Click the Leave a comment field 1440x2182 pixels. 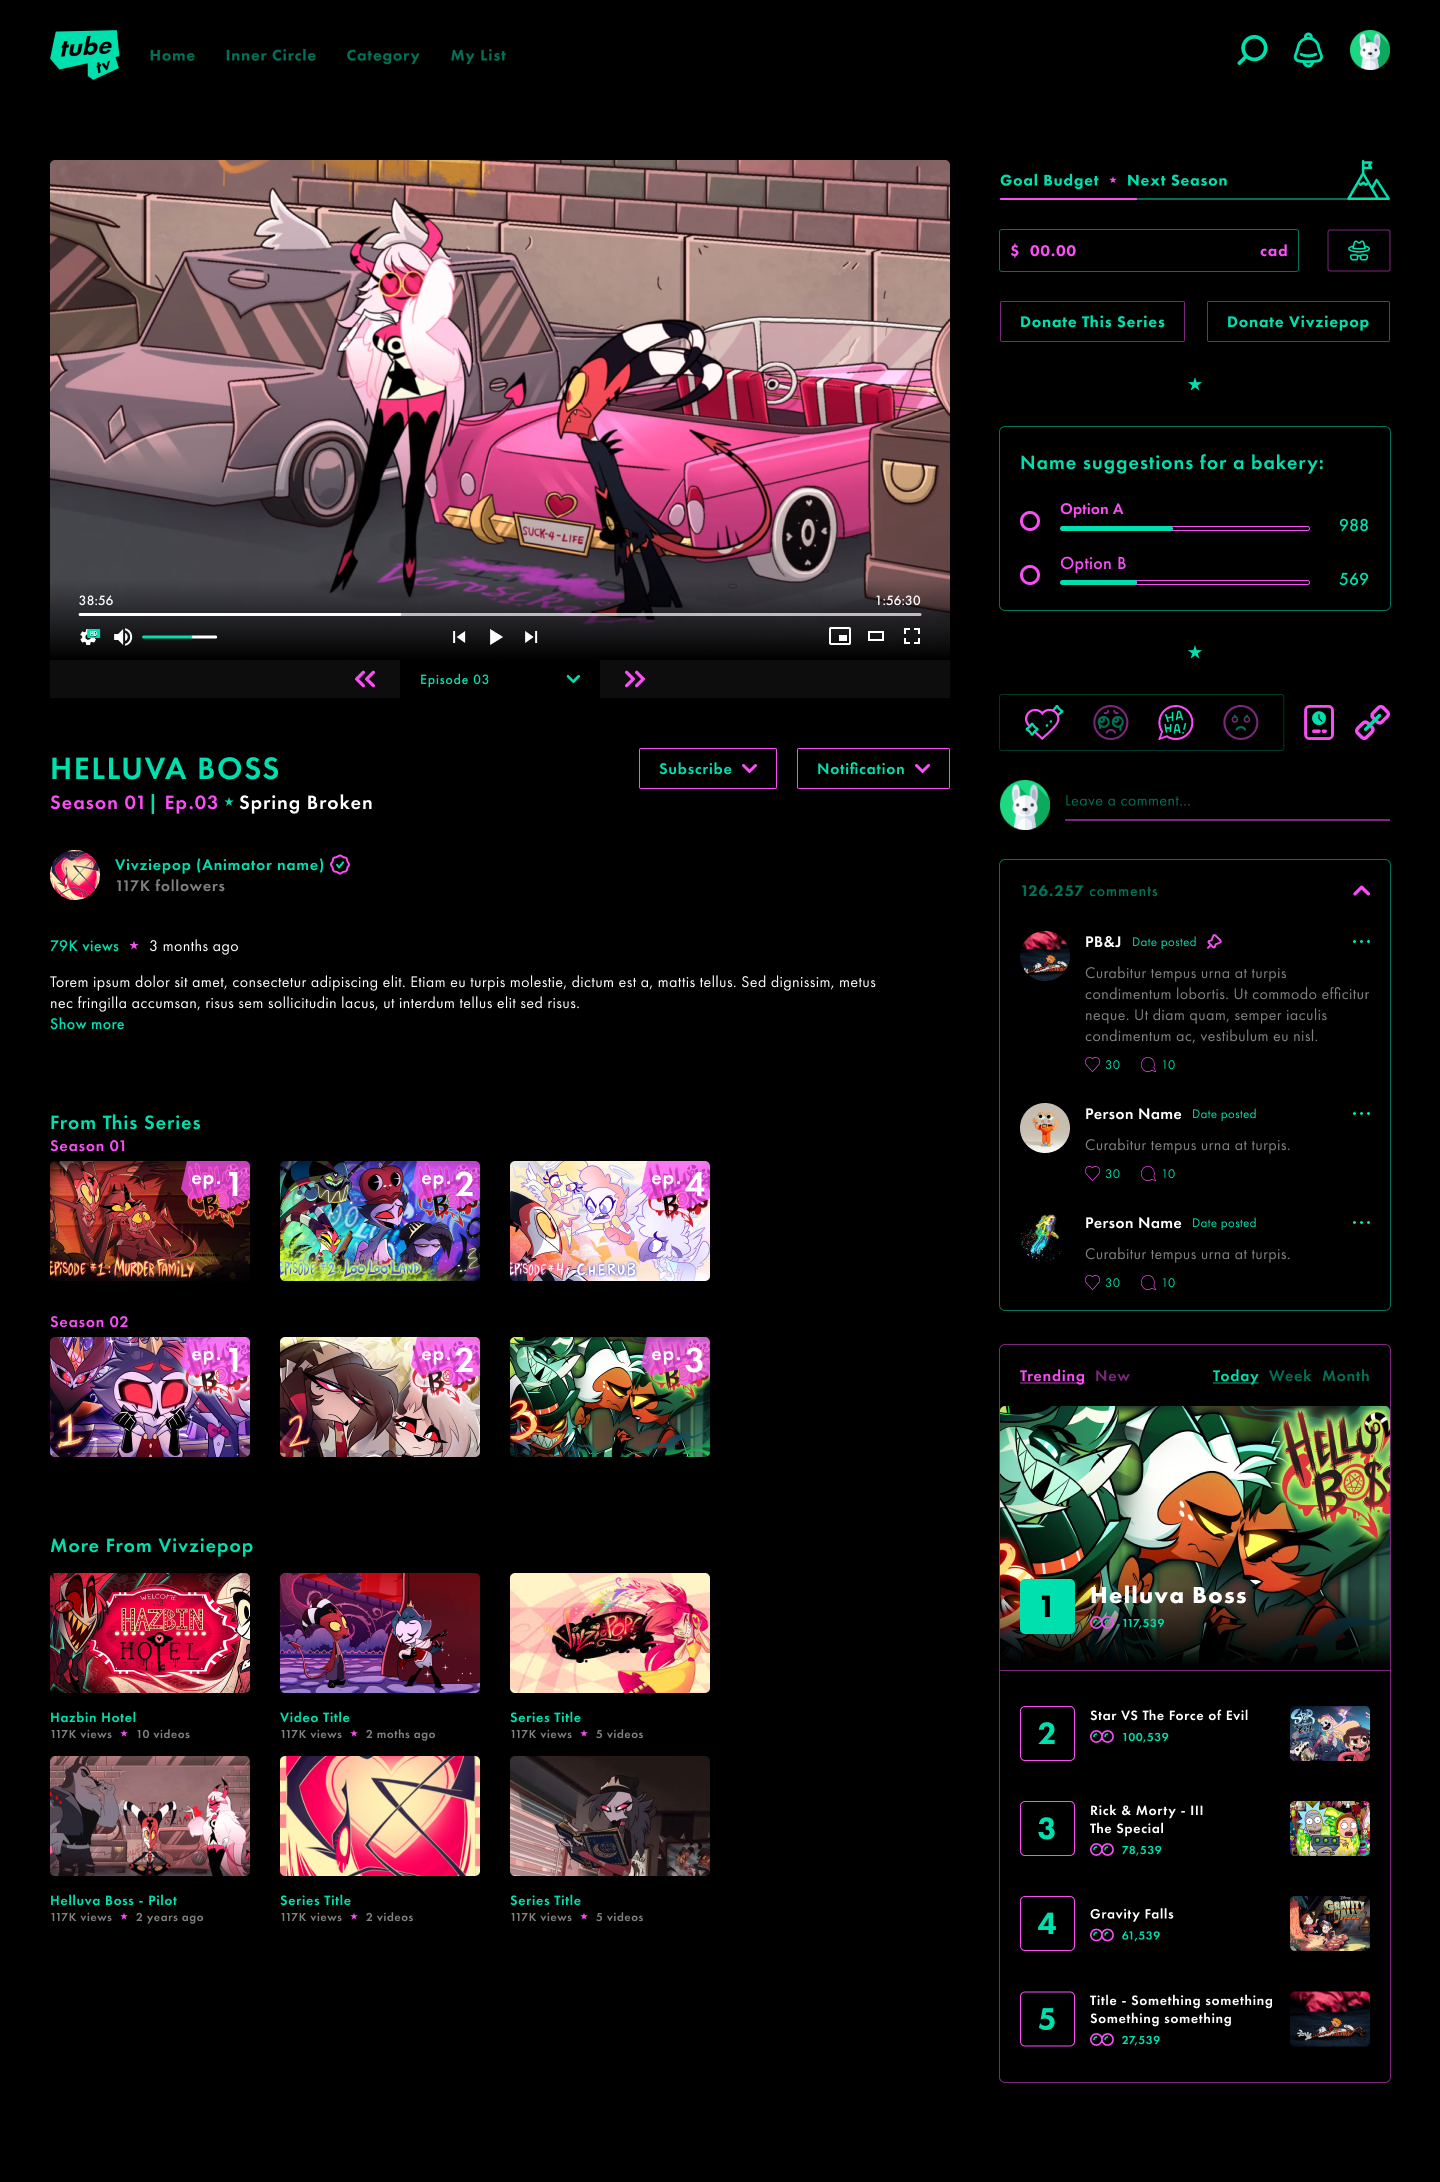coord(1226,801)
